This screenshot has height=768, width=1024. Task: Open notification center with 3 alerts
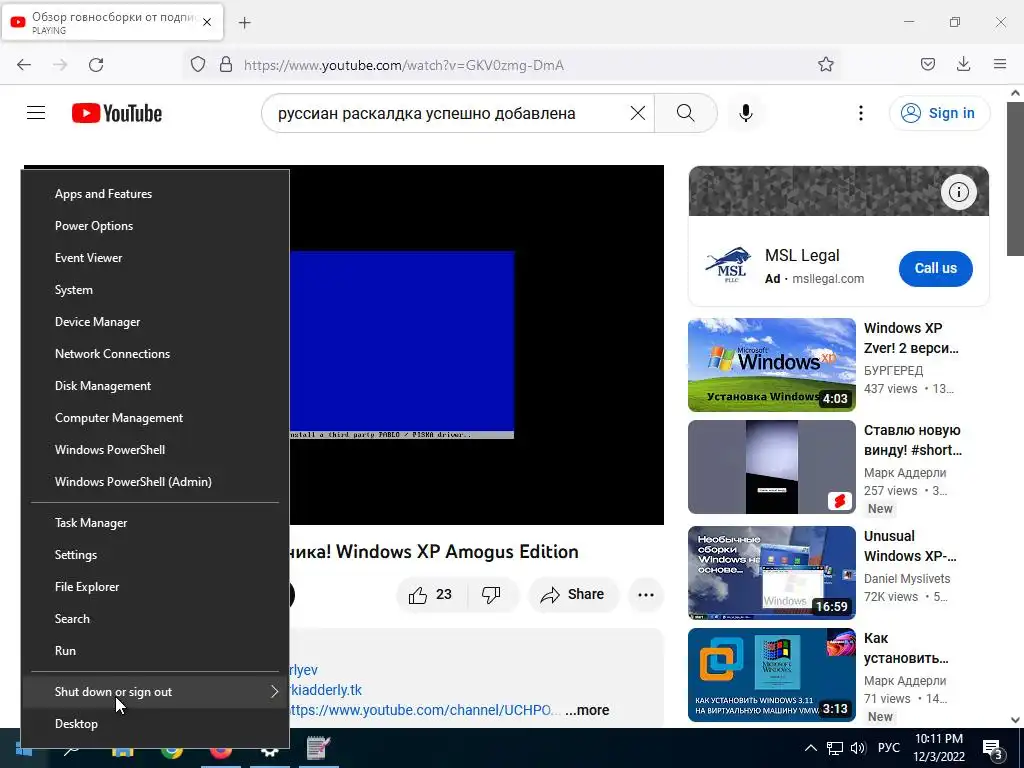(993, 750)
